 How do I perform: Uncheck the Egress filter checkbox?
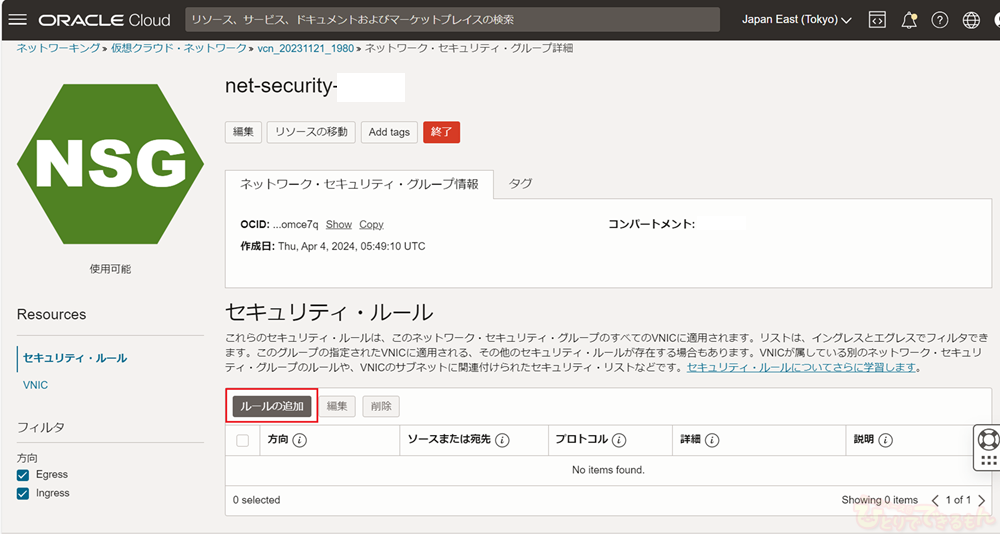23,475
